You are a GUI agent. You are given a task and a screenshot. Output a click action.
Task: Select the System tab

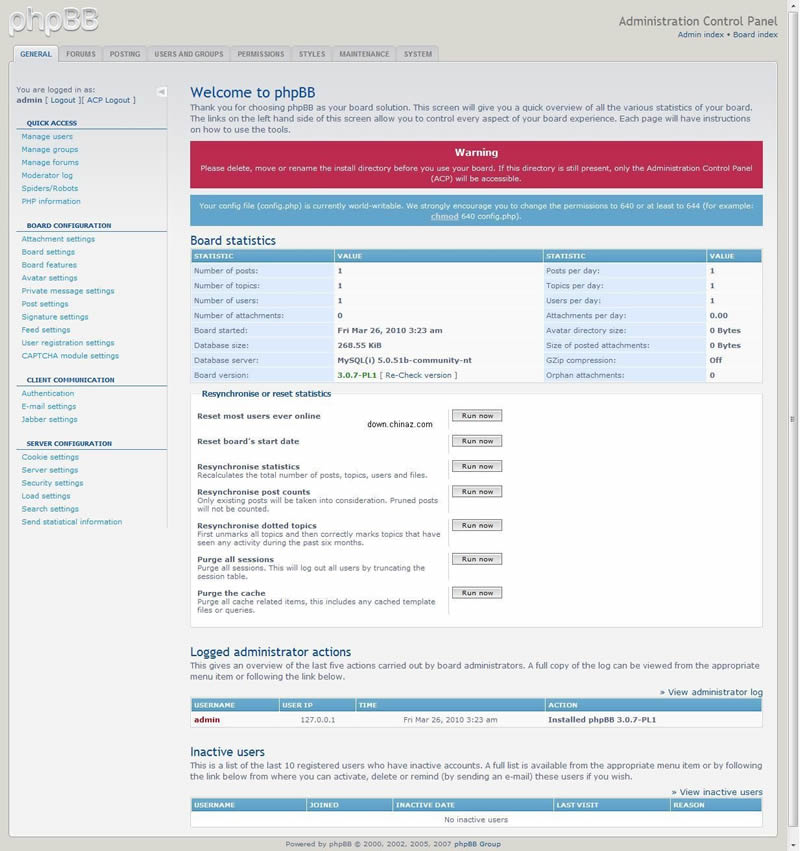click(x=417, y=54)
